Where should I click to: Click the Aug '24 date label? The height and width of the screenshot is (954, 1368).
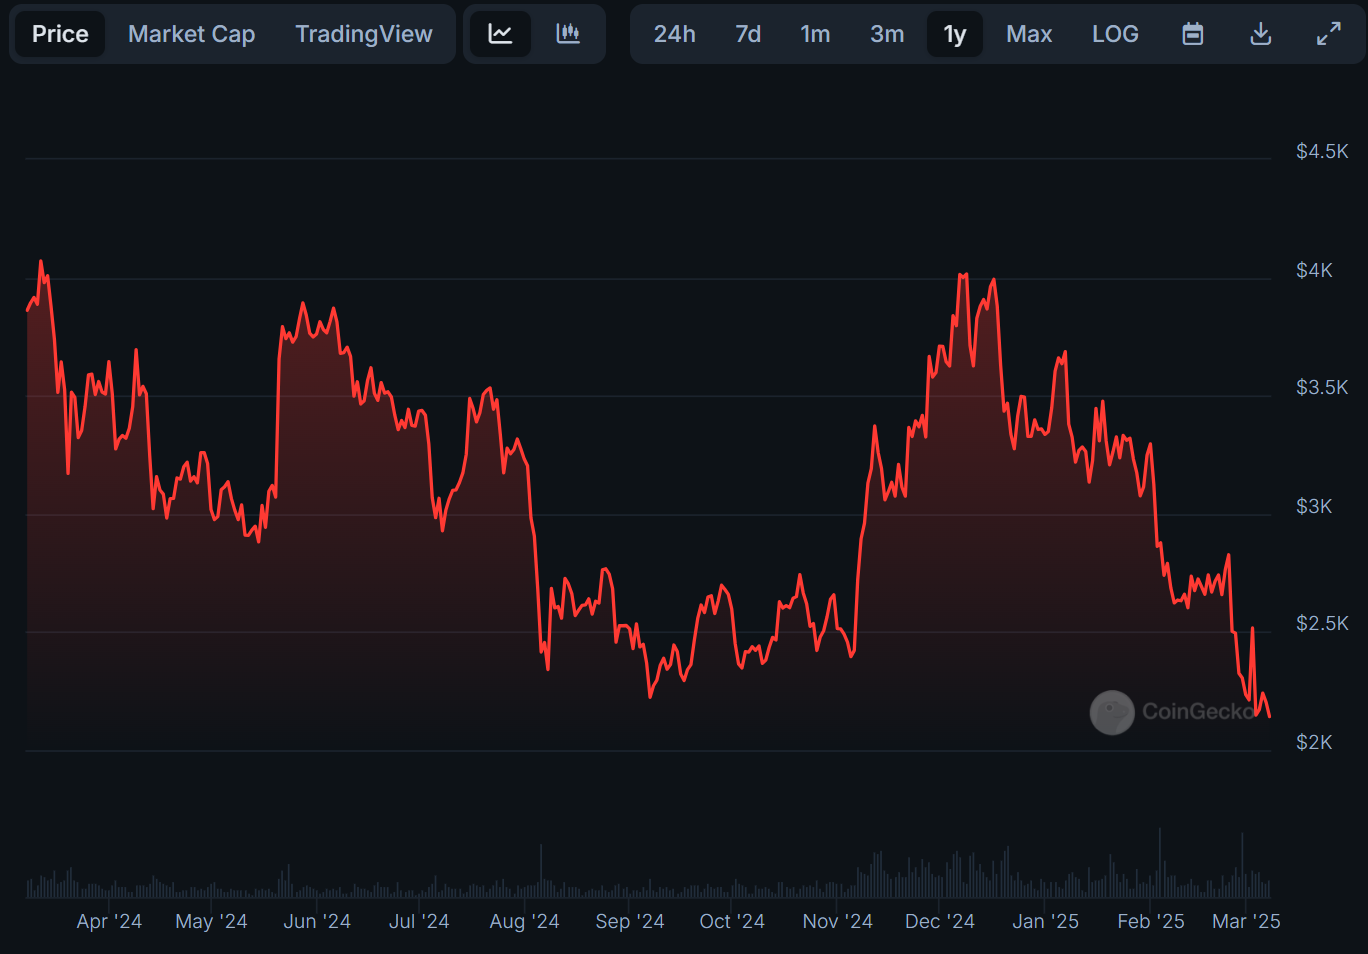click(x=524, y=922)
